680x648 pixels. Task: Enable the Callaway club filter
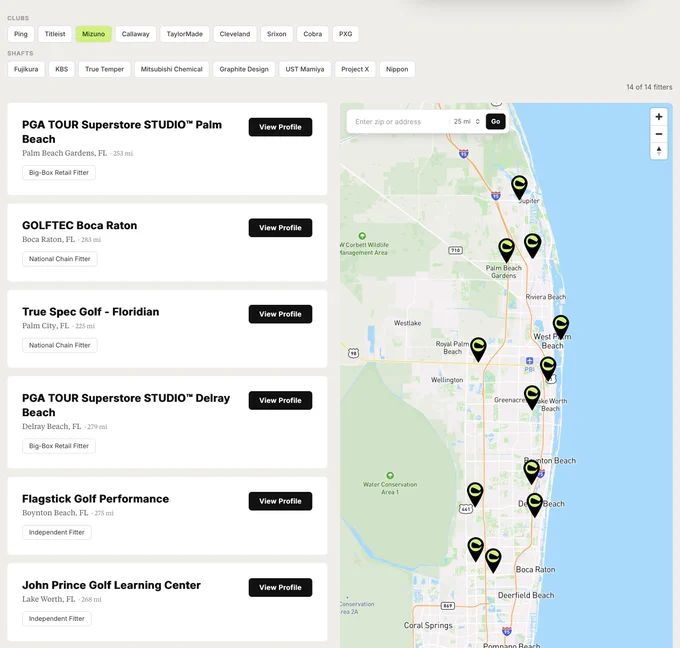[x=135, y=34]
